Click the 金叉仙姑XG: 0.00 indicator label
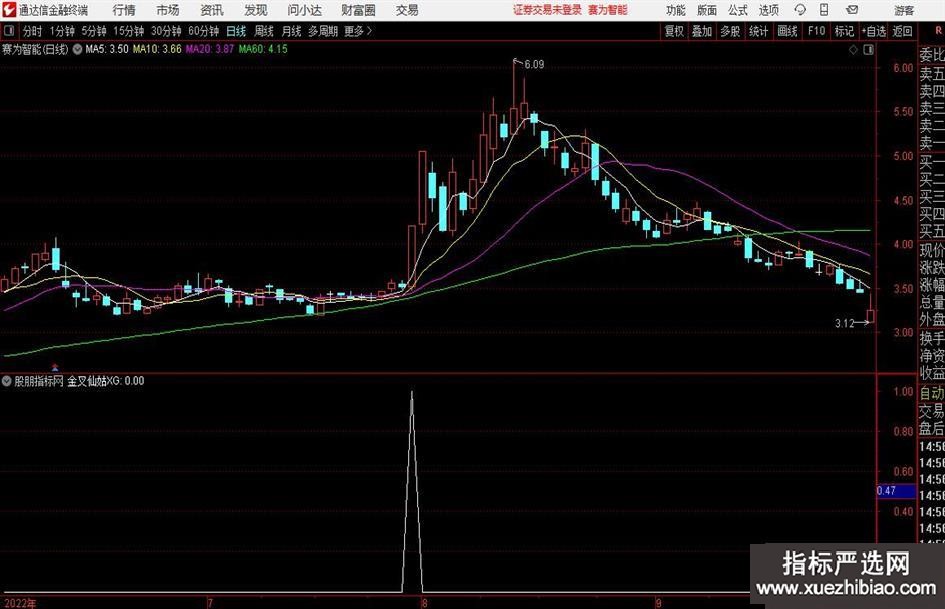This screenshot has width=945, height=609. 105,381
